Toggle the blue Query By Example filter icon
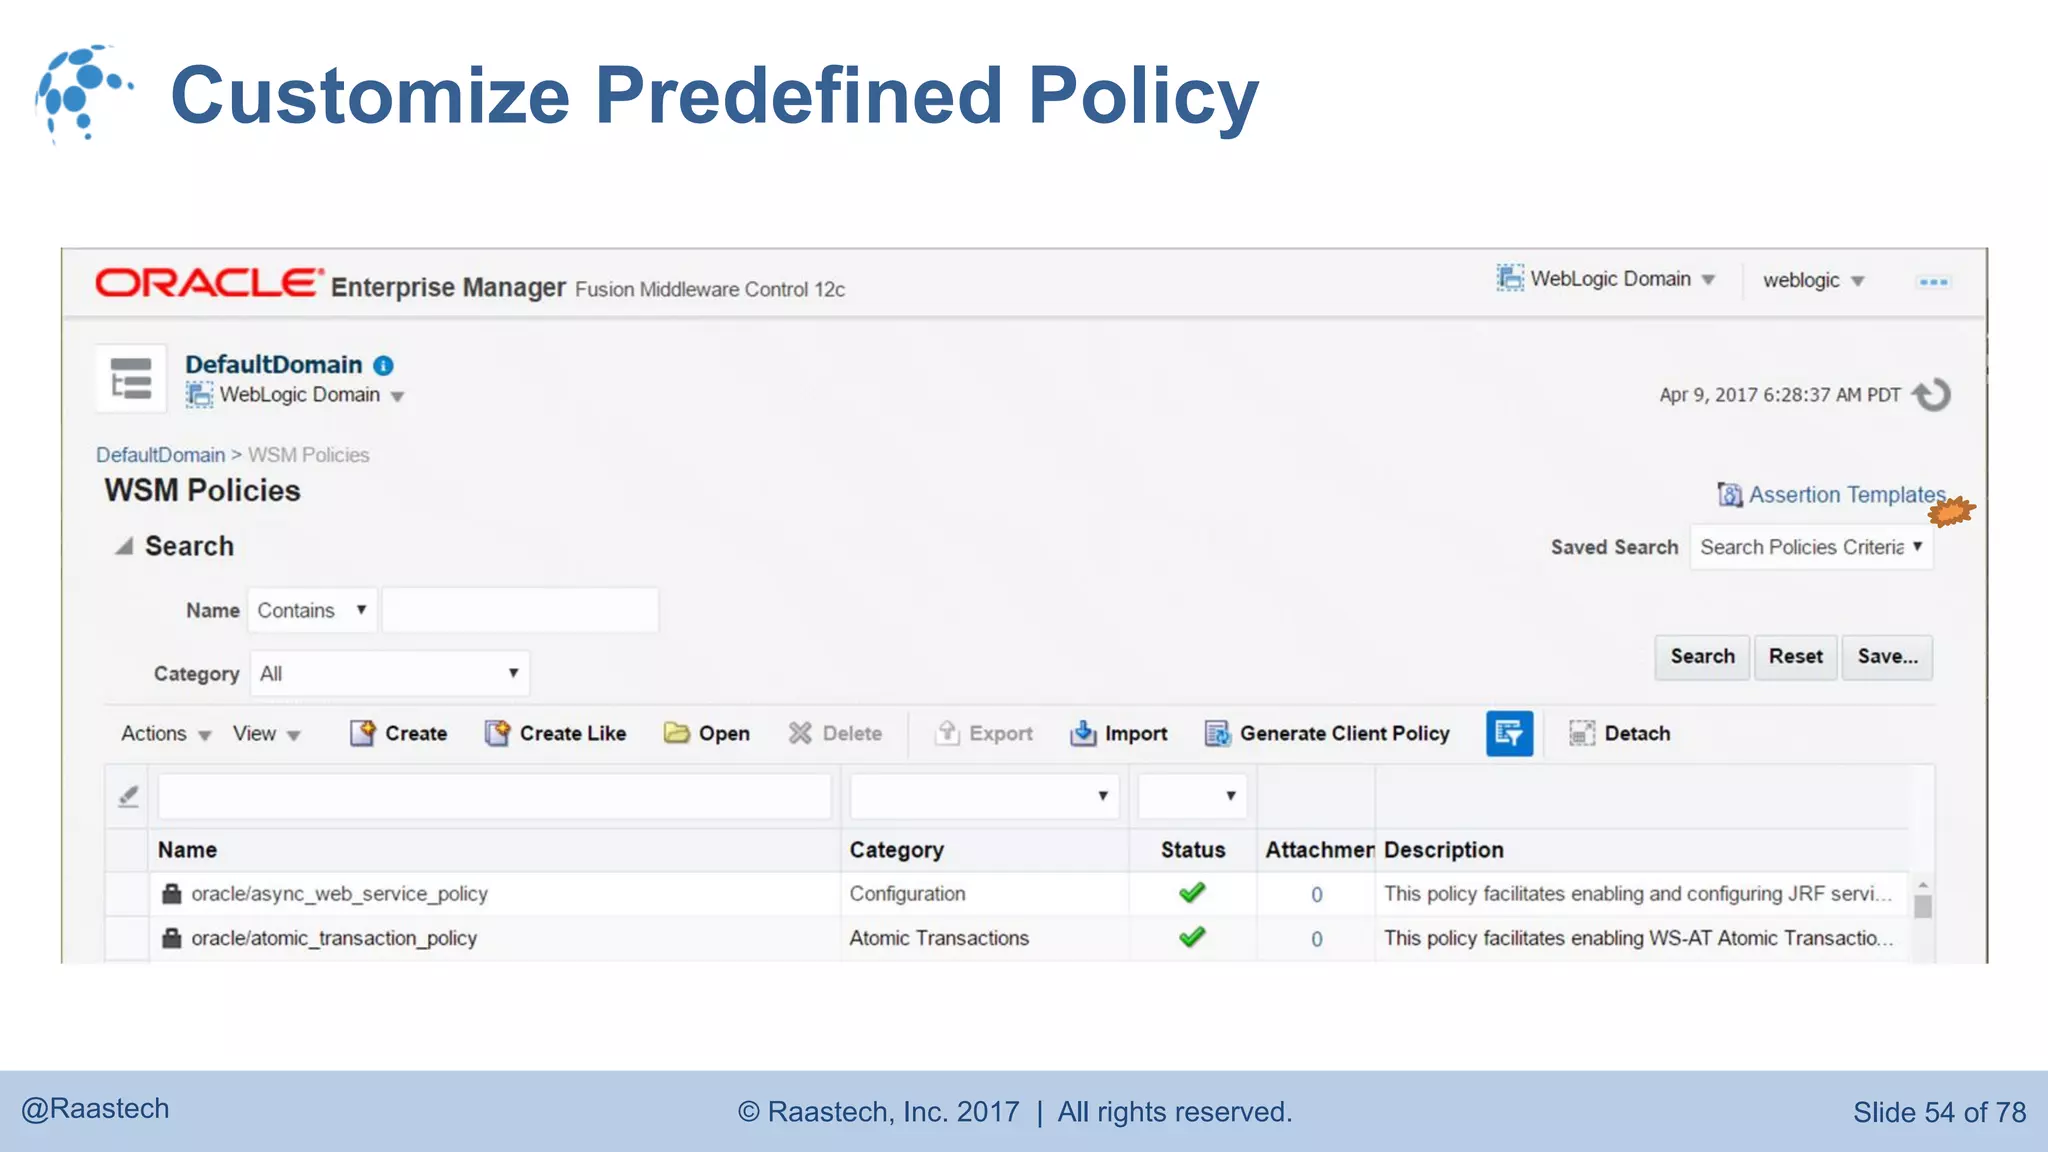The width and height of the screenshot is (2048, 1152). click(1509, 734)
